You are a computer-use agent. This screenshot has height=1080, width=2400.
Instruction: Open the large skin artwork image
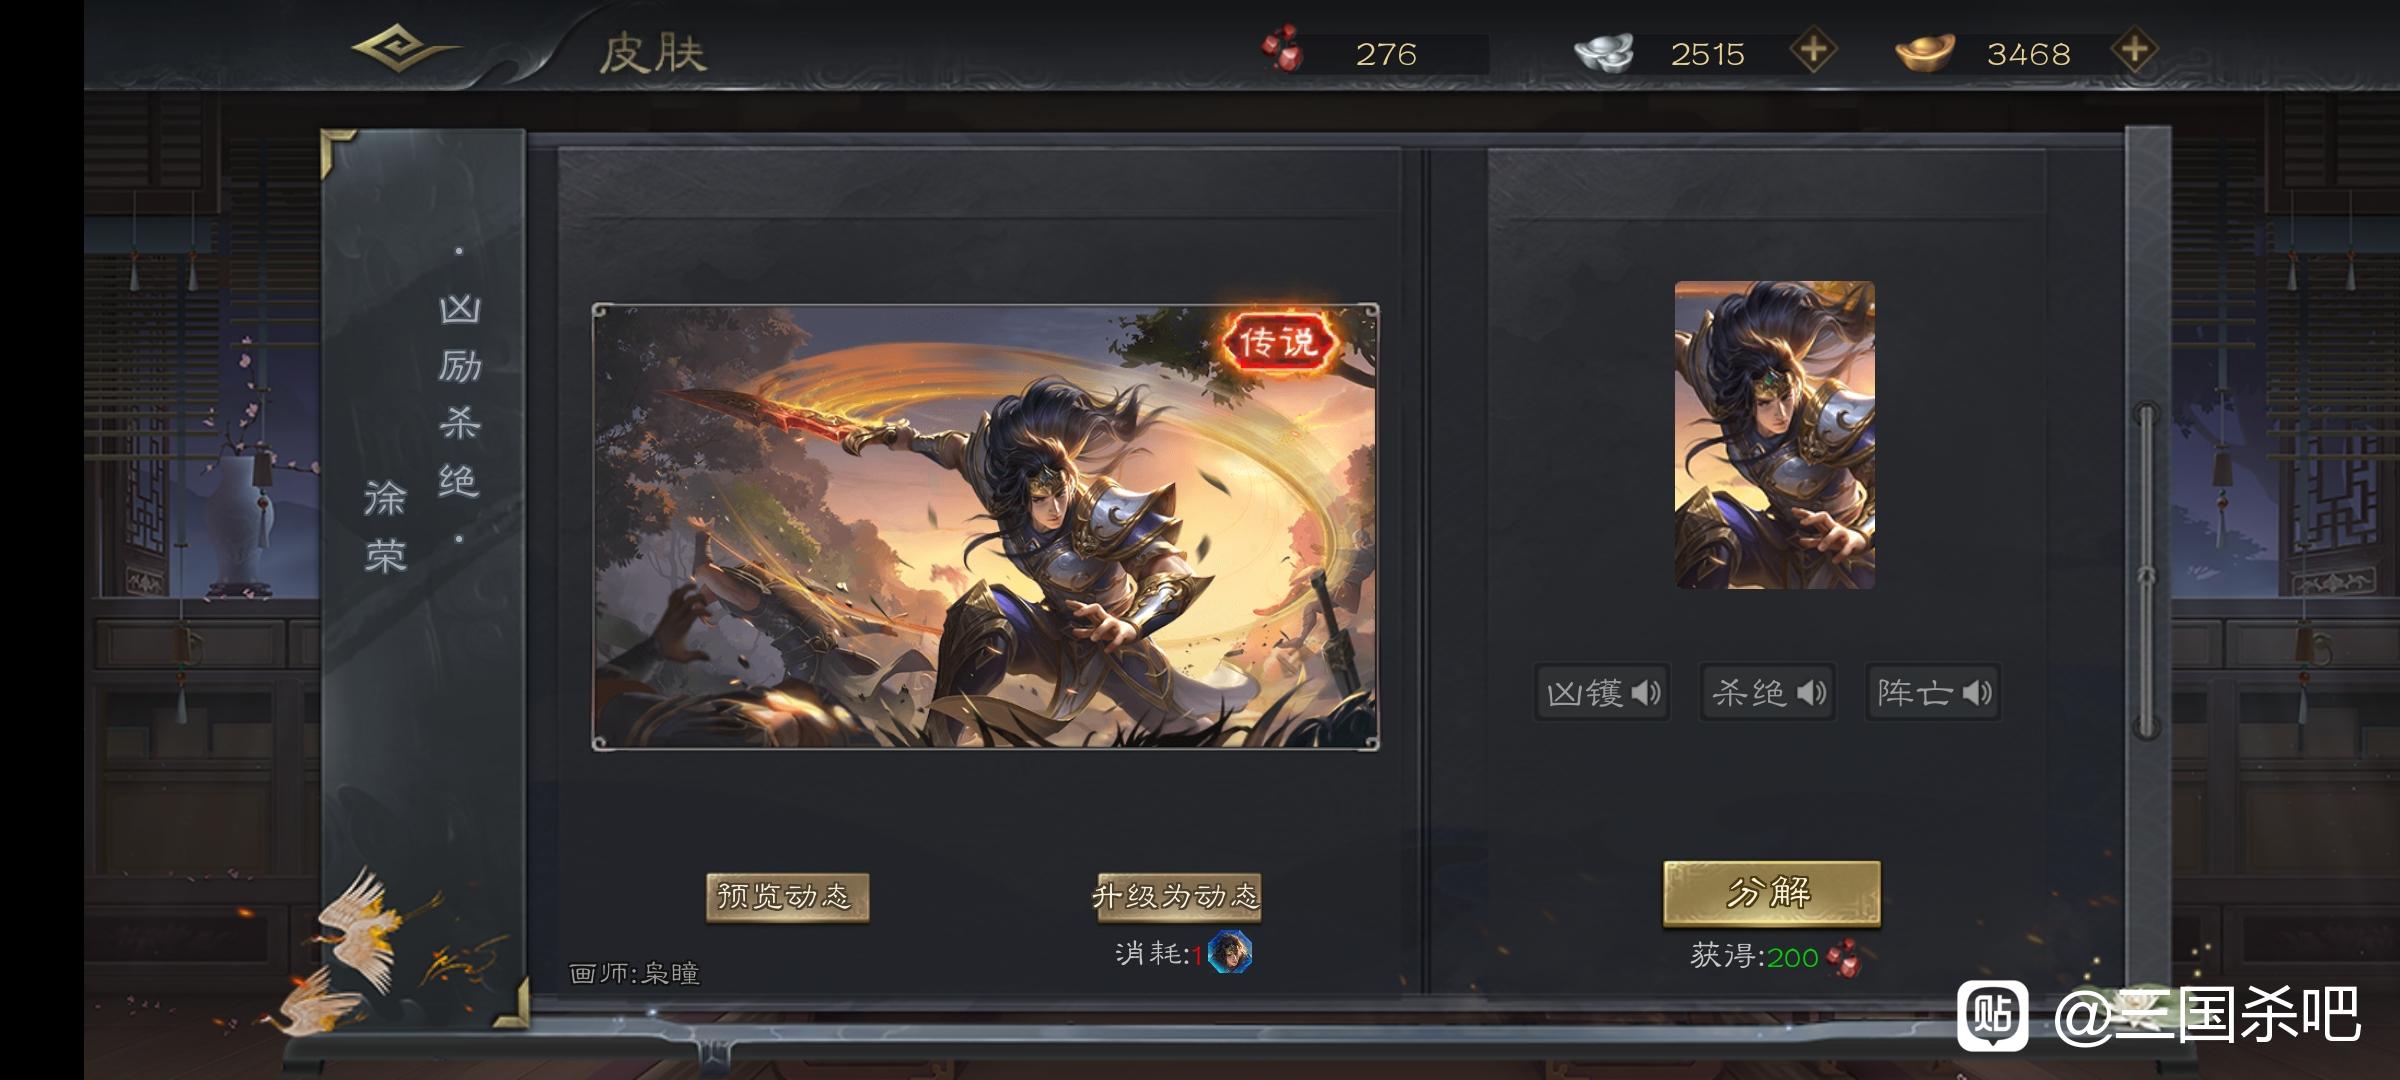pyautogui.click(x=986, y=527)
